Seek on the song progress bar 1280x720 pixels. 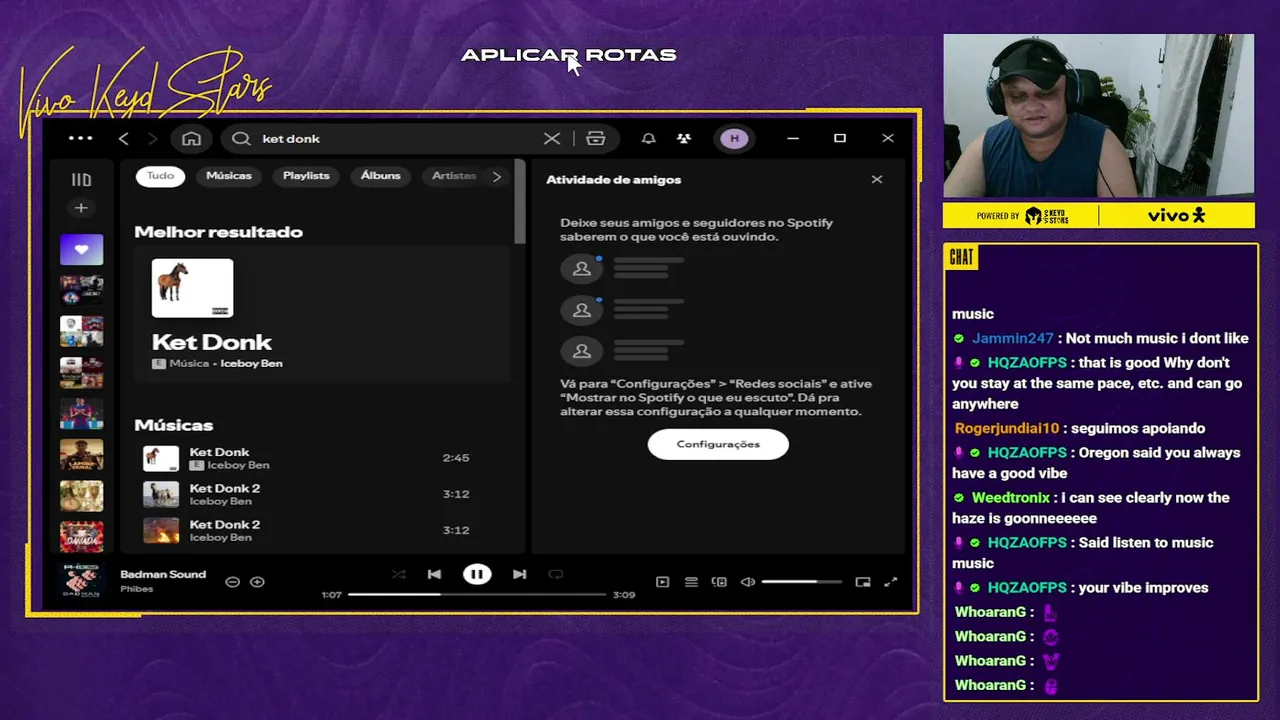point(477,594)
